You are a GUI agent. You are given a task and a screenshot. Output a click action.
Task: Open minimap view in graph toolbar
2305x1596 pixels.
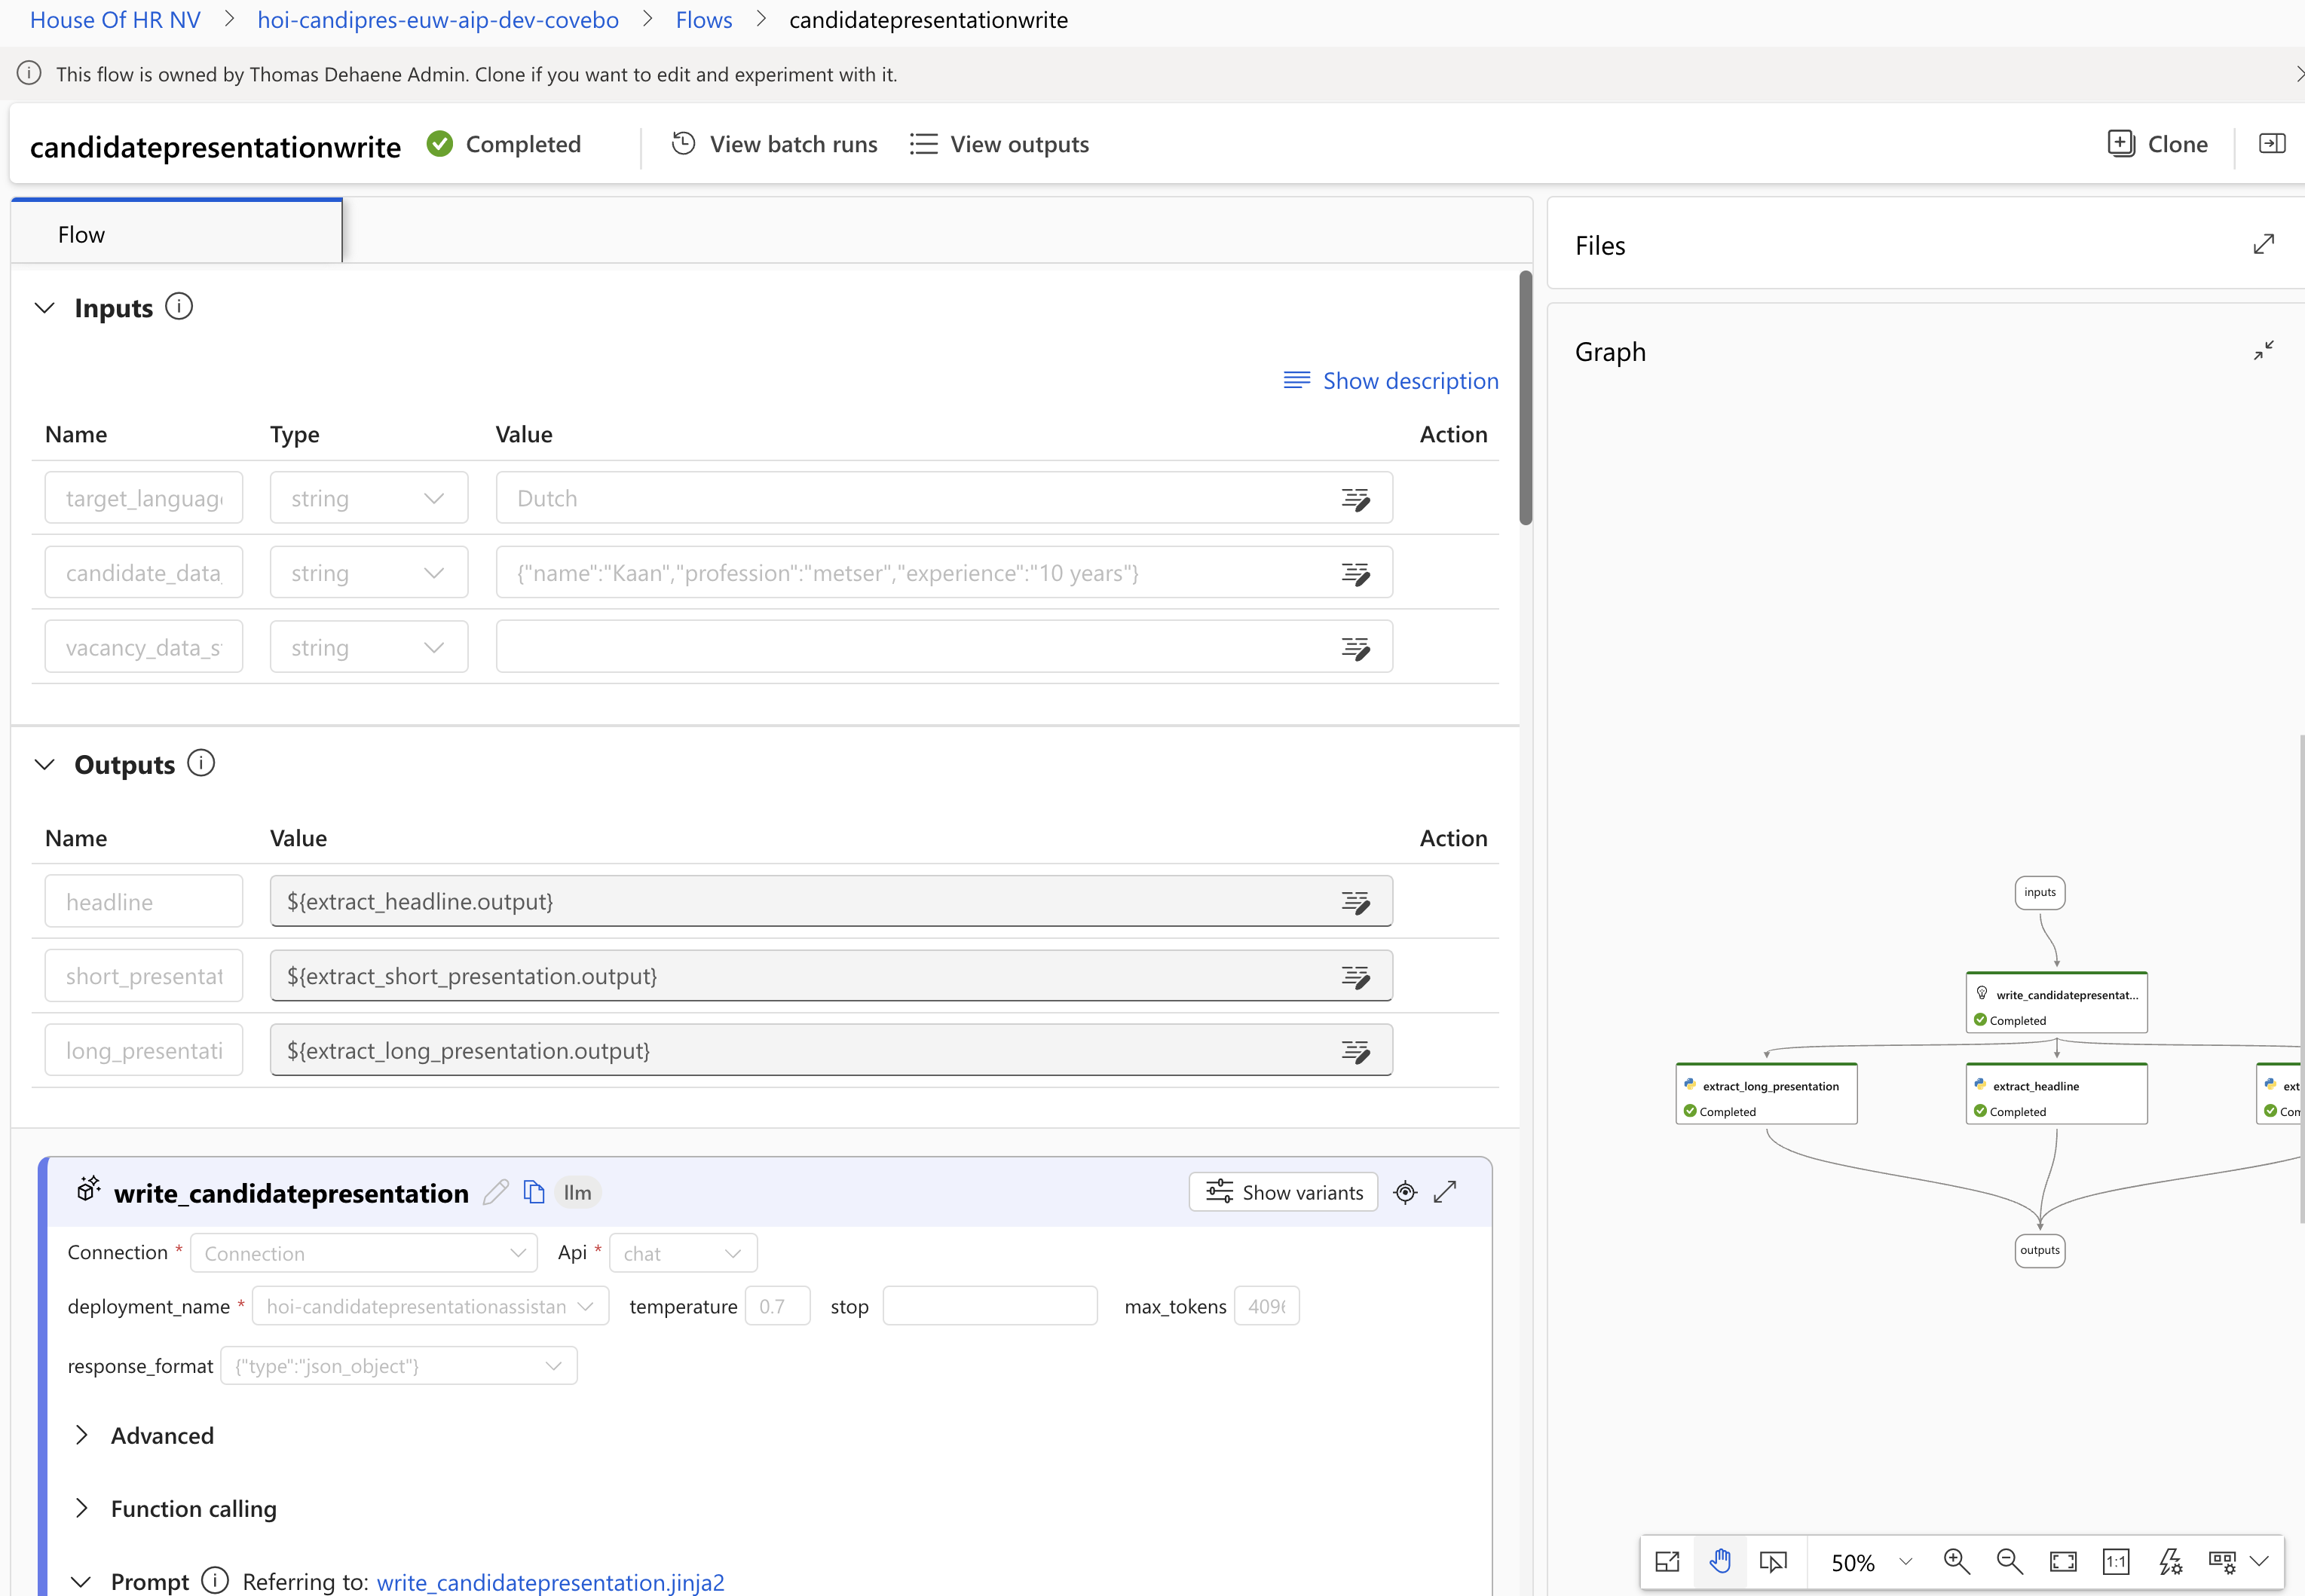[x=1667, y=1562]
